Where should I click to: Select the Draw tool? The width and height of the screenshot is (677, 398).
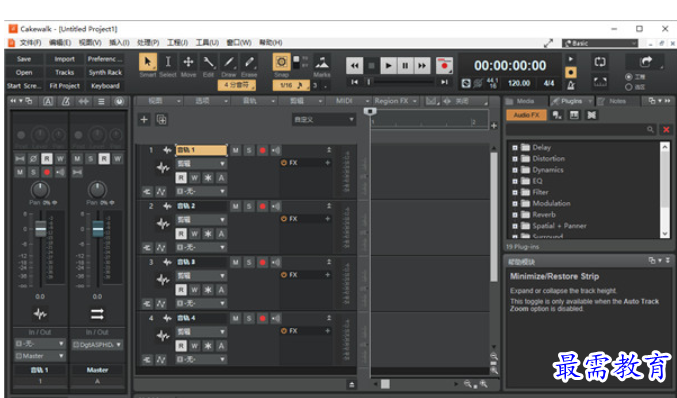(229, 62)
